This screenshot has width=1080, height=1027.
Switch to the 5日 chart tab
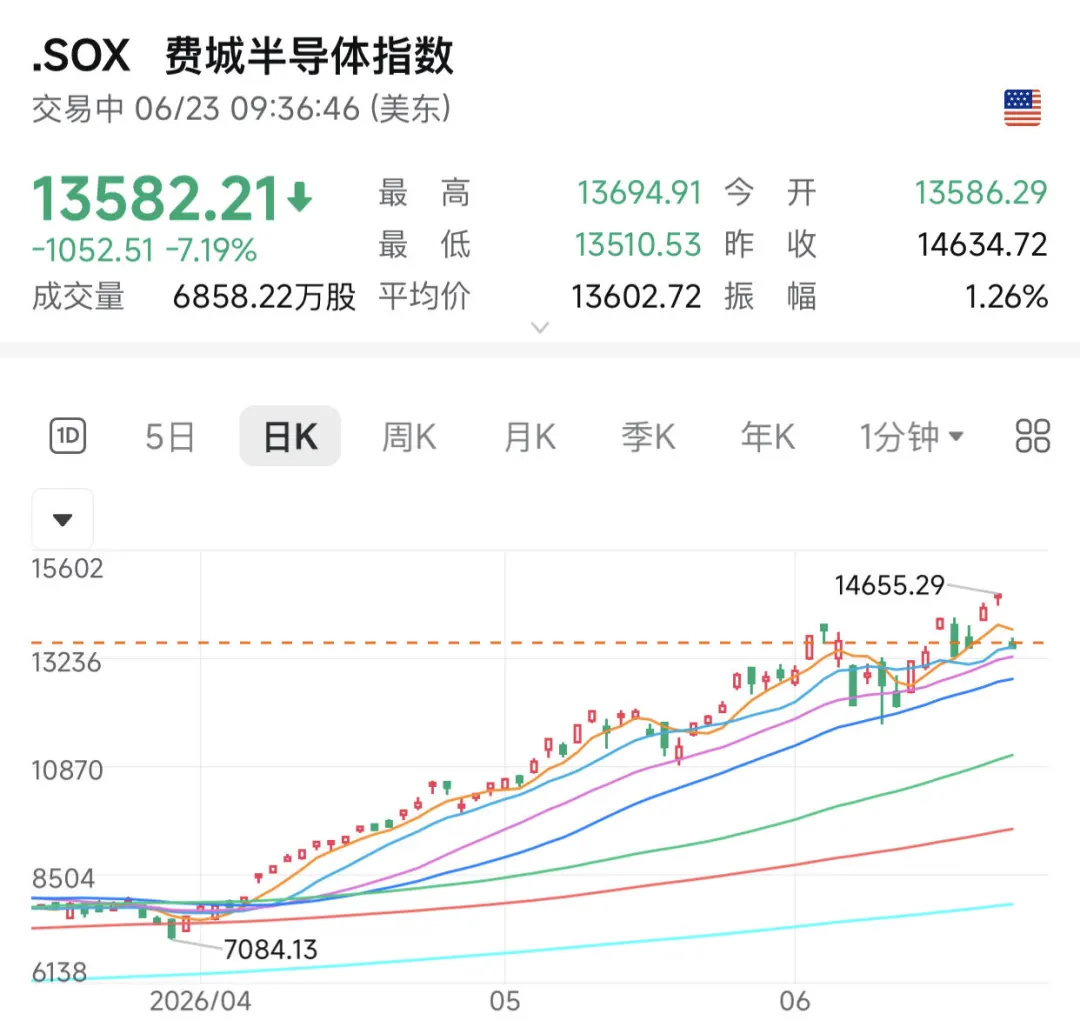click(170, 437)
